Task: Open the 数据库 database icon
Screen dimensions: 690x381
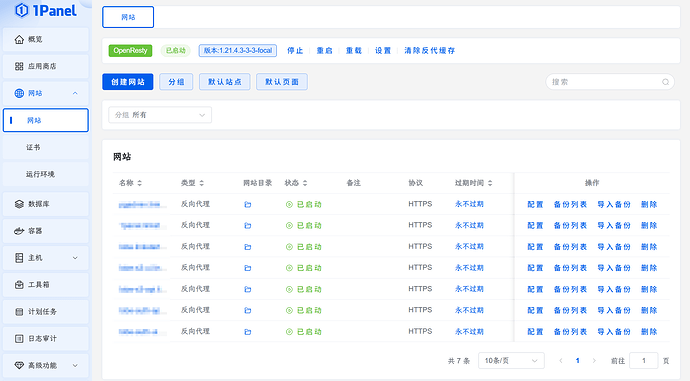Action: pos(19,204)
